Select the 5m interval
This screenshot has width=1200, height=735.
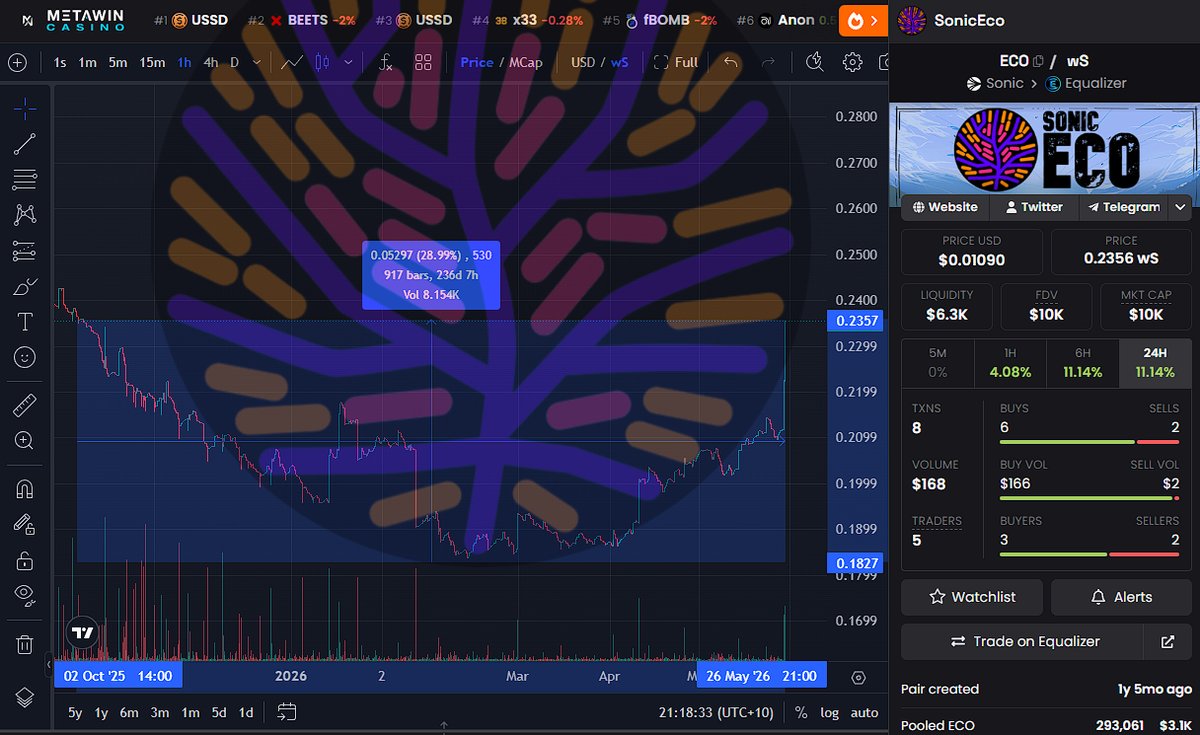(118, 62)
